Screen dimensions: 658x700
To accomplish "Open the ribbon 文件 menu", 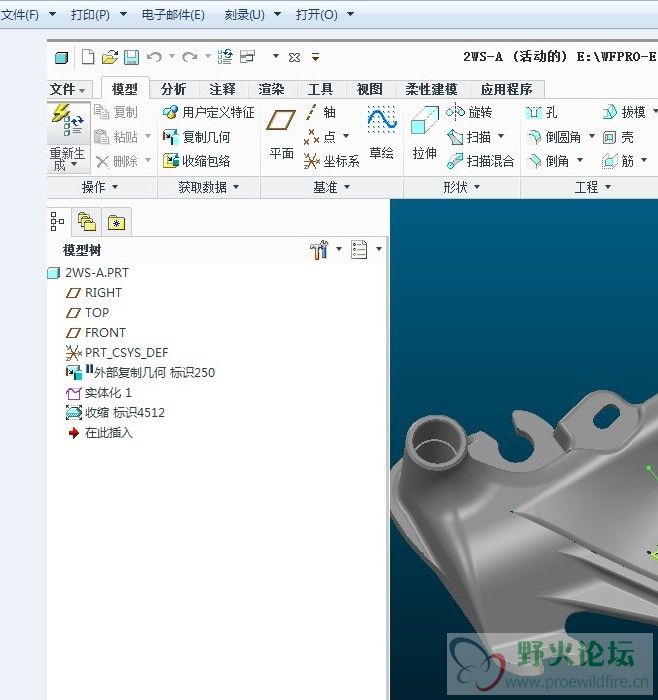I will click(x=68, y=89).
